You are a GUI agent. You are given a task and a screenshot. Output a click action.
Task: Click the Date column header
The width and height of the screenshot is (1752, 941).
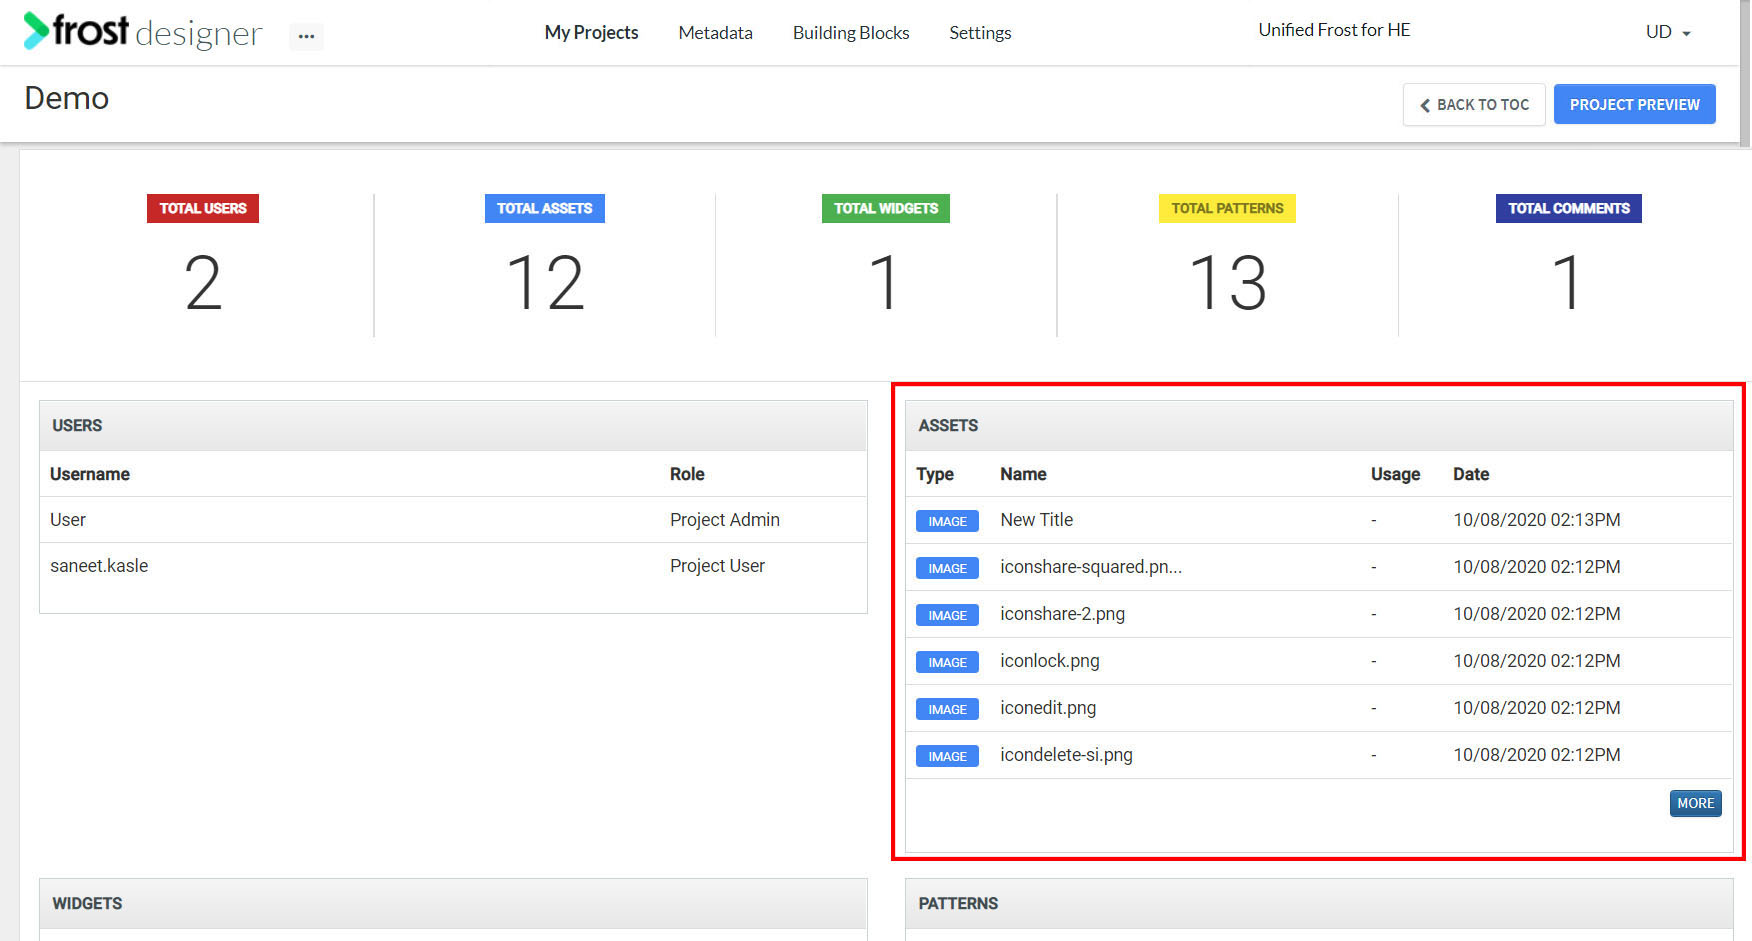click(1471, 474)
